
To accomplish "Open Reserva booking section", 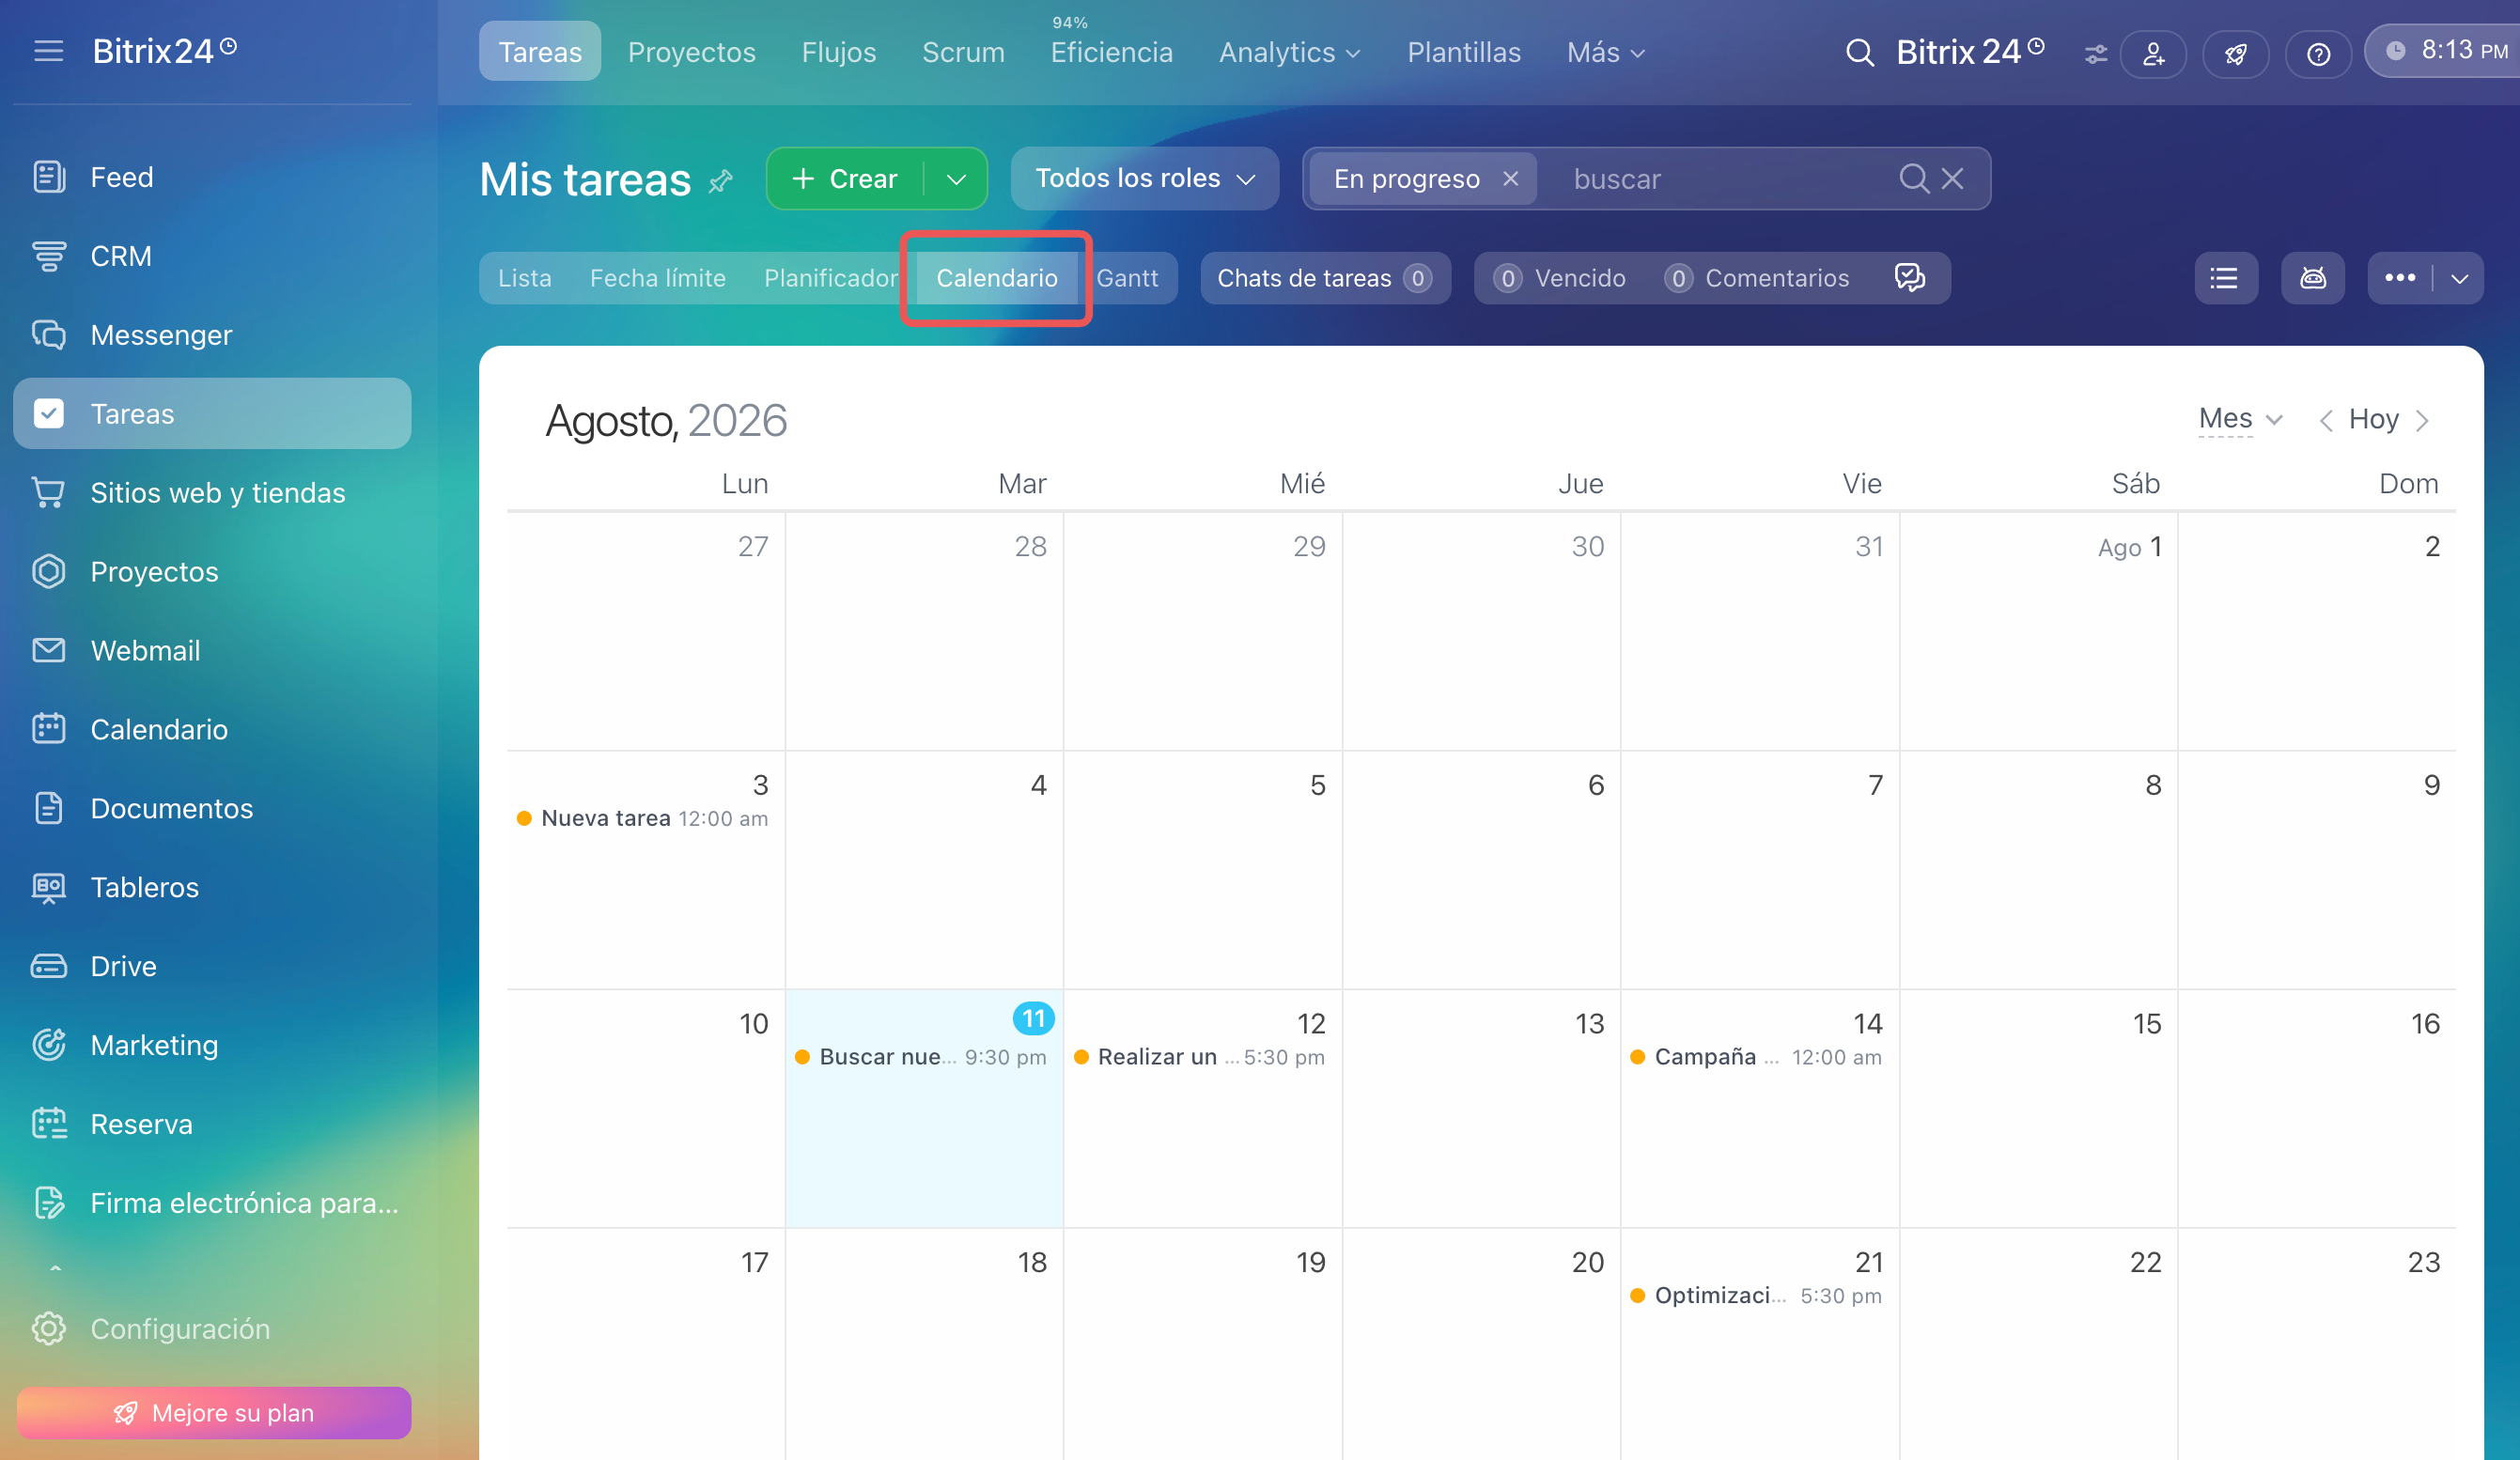I will (141, 1125).
